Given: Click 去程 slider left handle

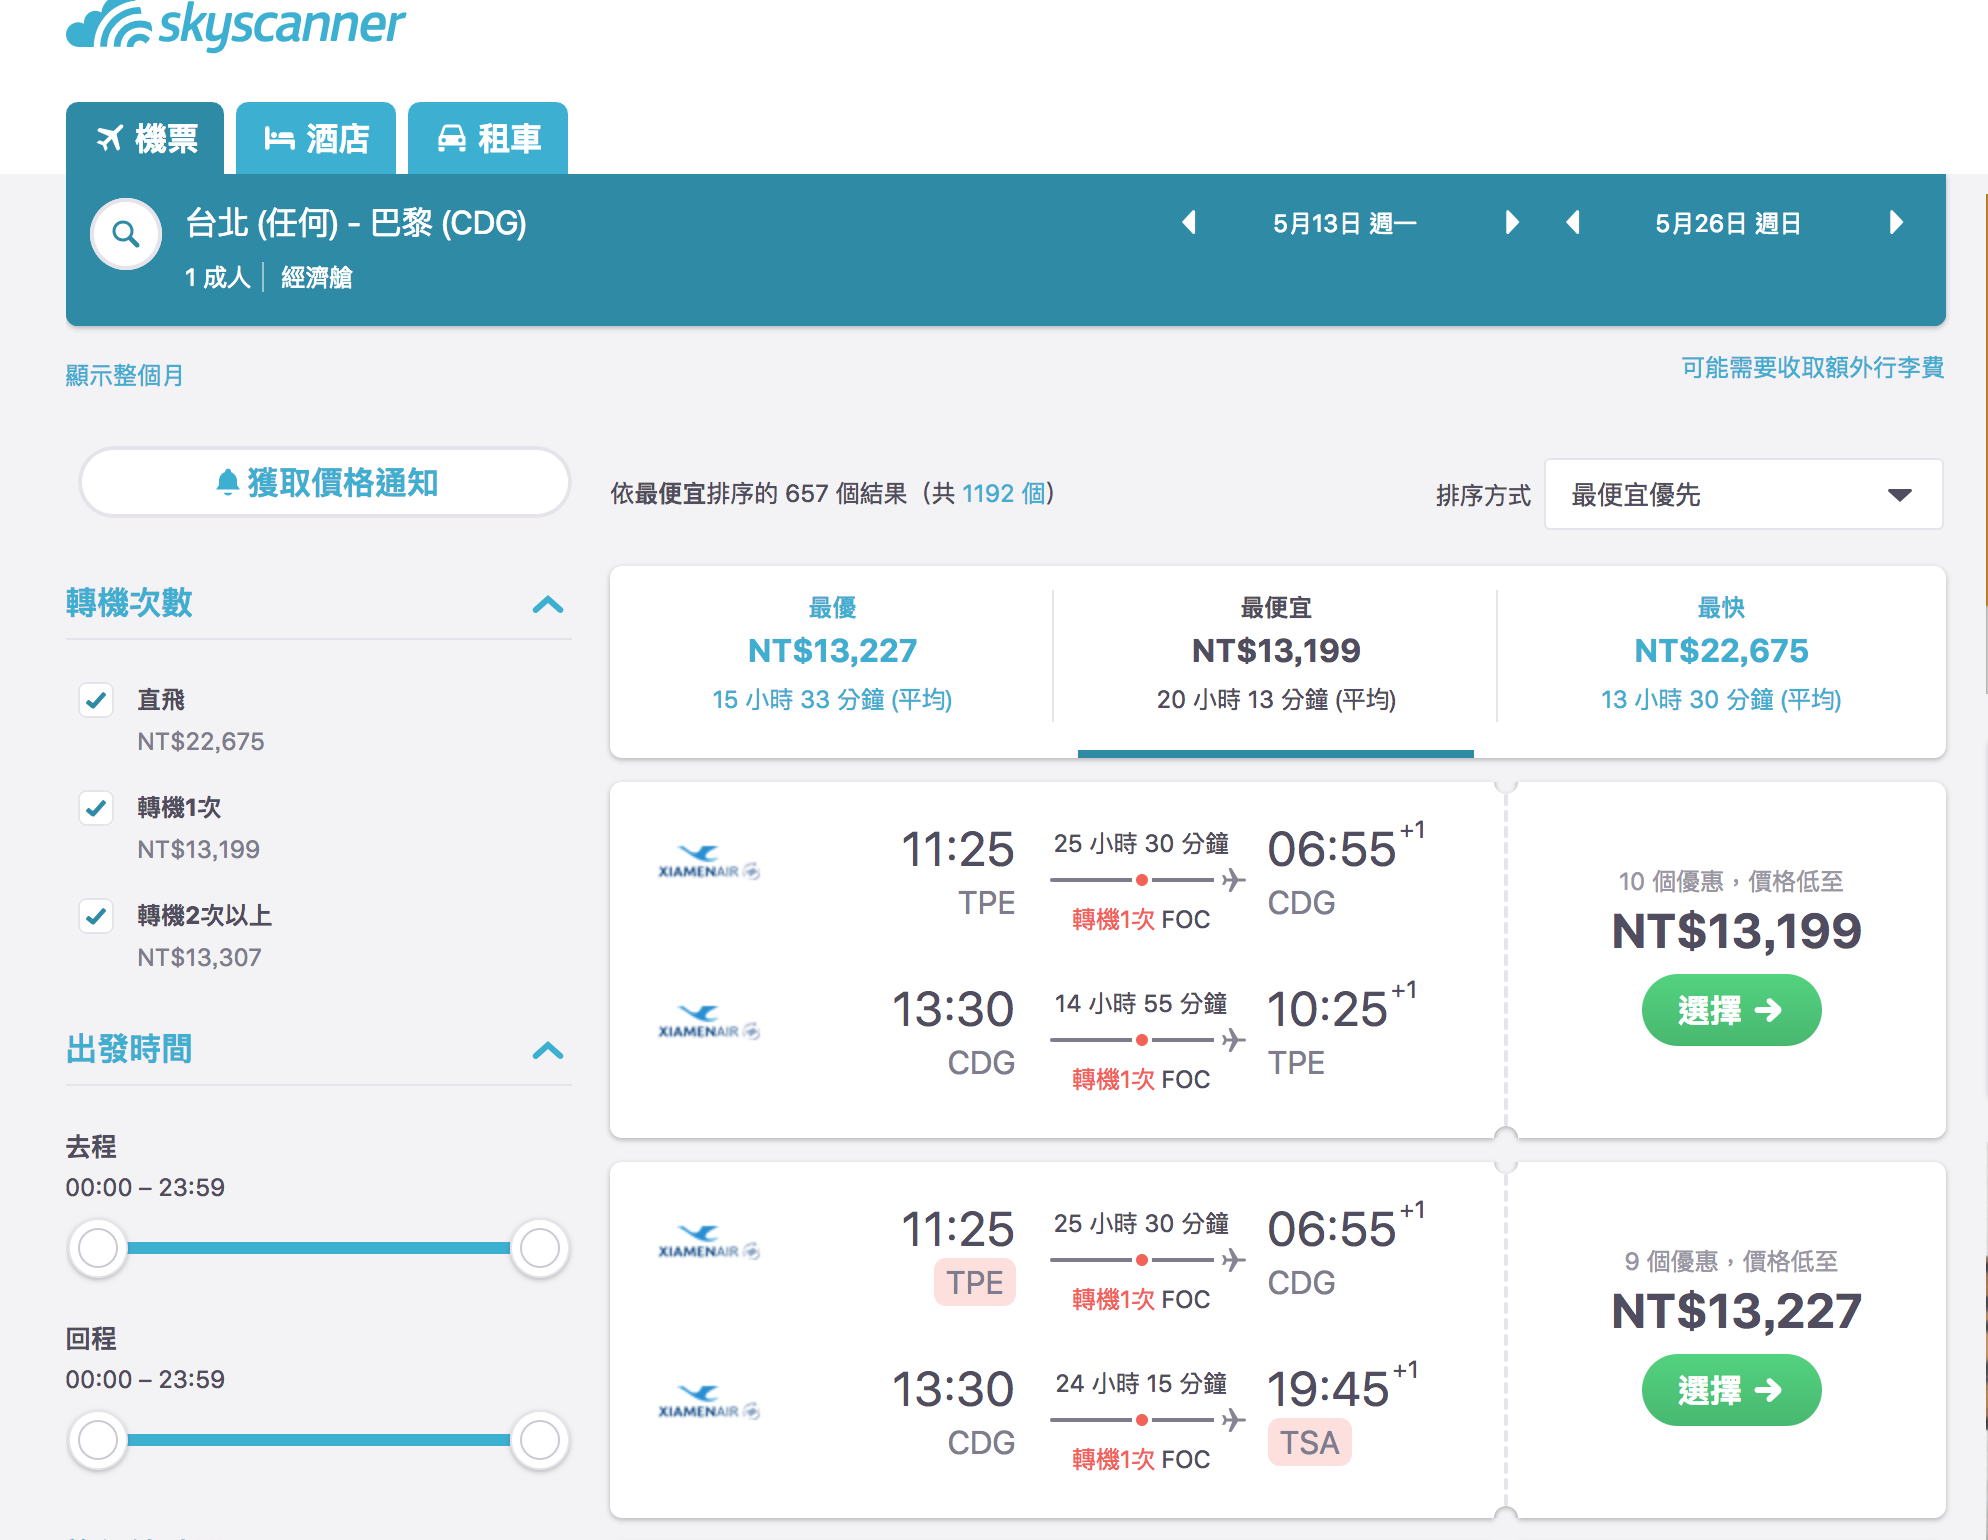Looking at the screenshot, I should [98, 1248].
